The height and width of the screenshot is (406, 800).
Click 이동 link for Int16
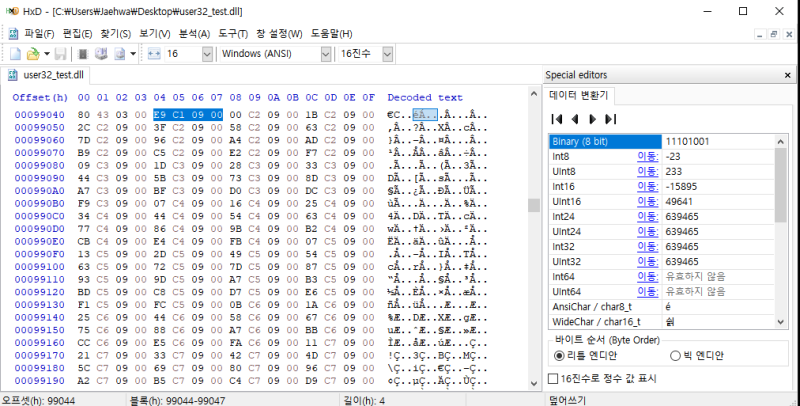[x=648, y=187]
